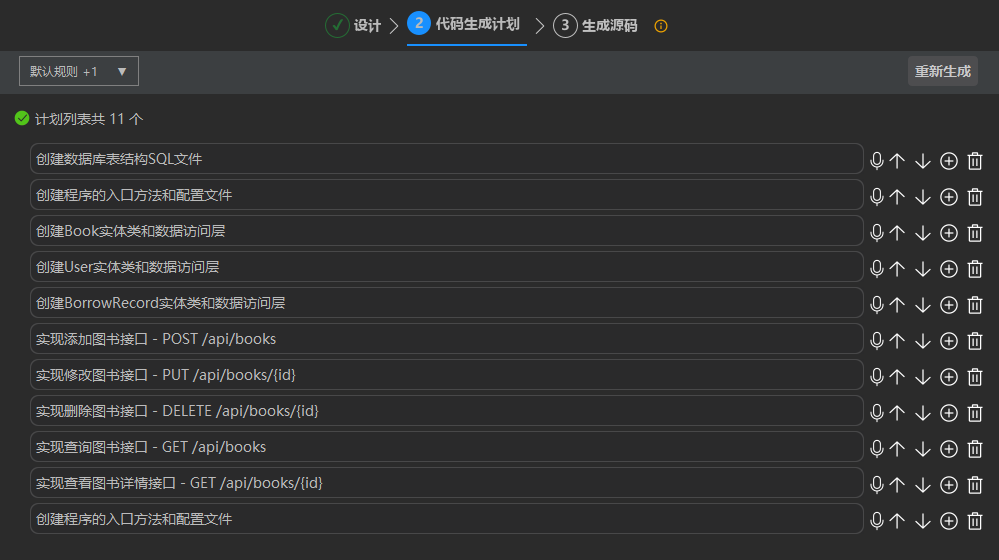
Task: Add a plan after PUT /api/books/{id} row
Action: (x=949, y=376)
